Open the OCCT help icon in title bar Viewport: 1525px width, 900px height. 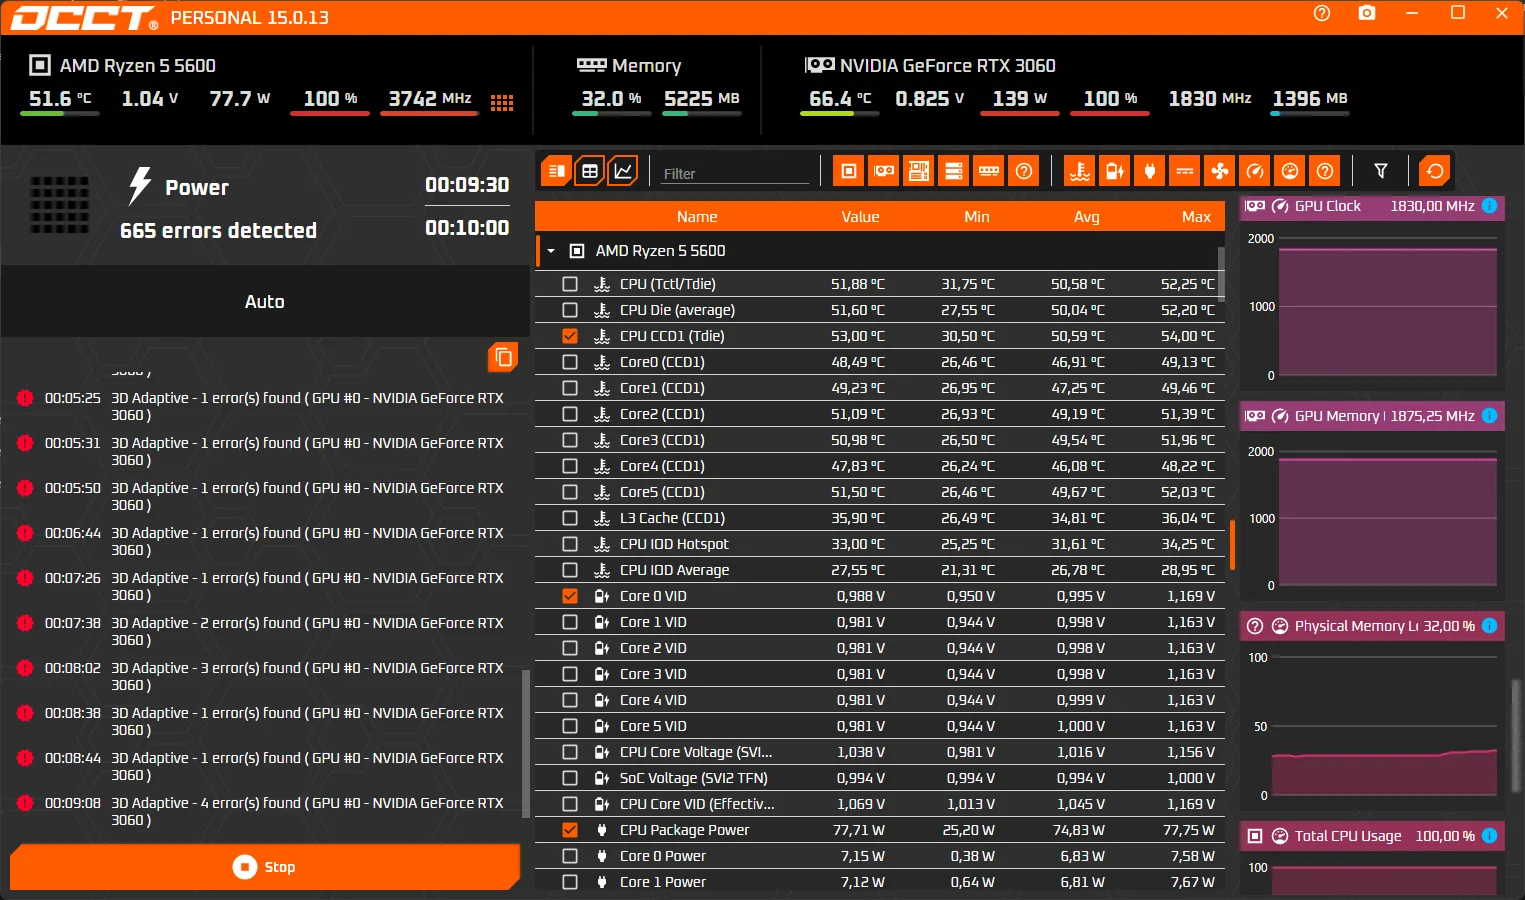(1322, 13)
